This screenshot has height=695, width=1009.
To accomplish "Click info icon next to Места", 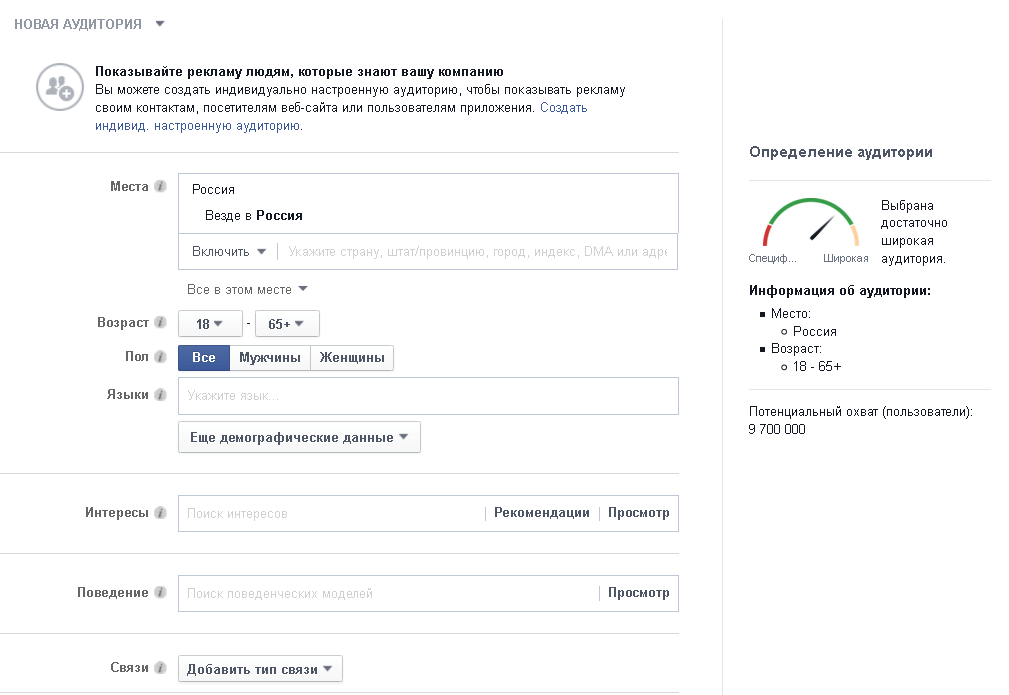I will [x=160, y=187].
